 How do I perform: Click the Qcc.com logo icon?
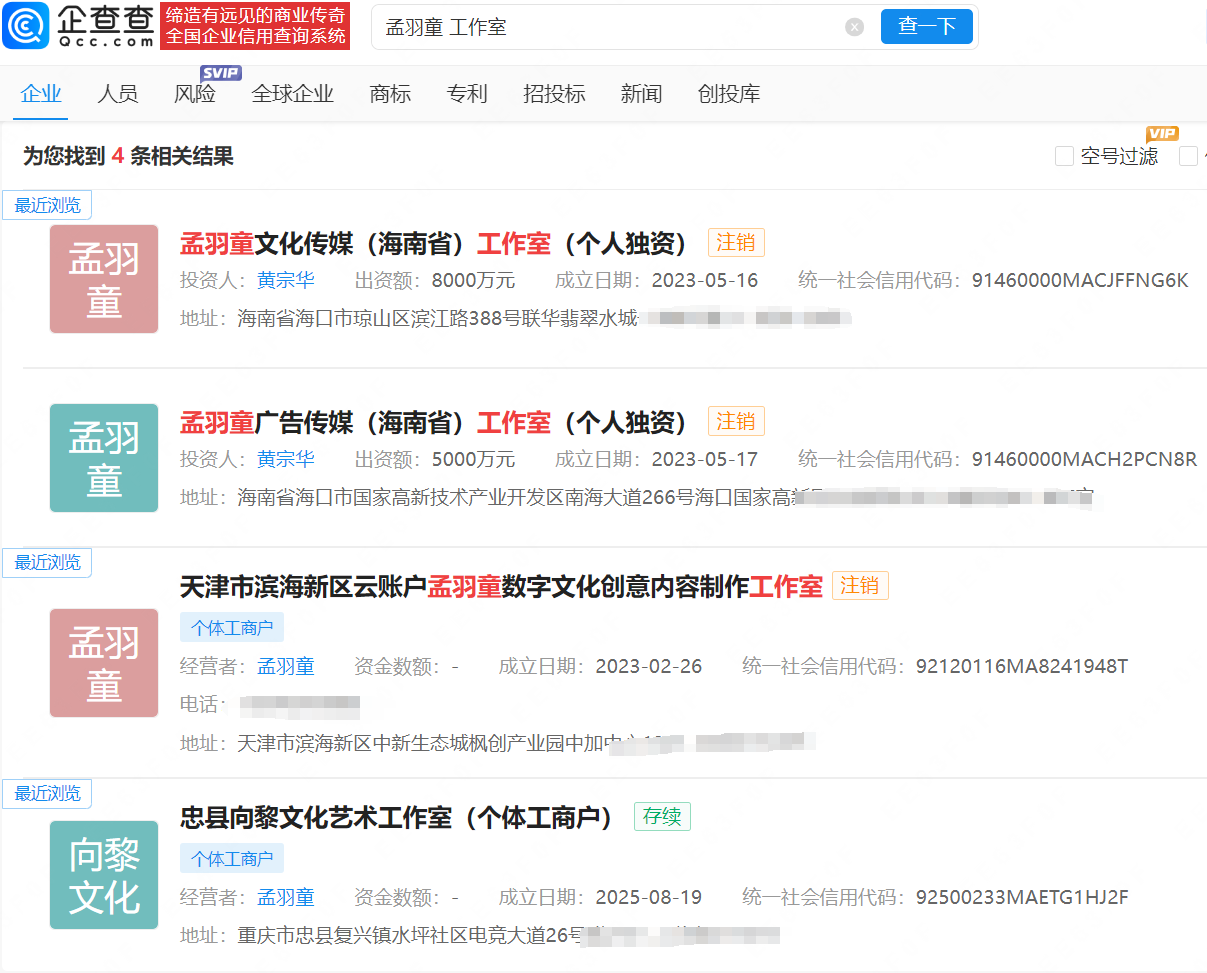click(x=25, y=26)
